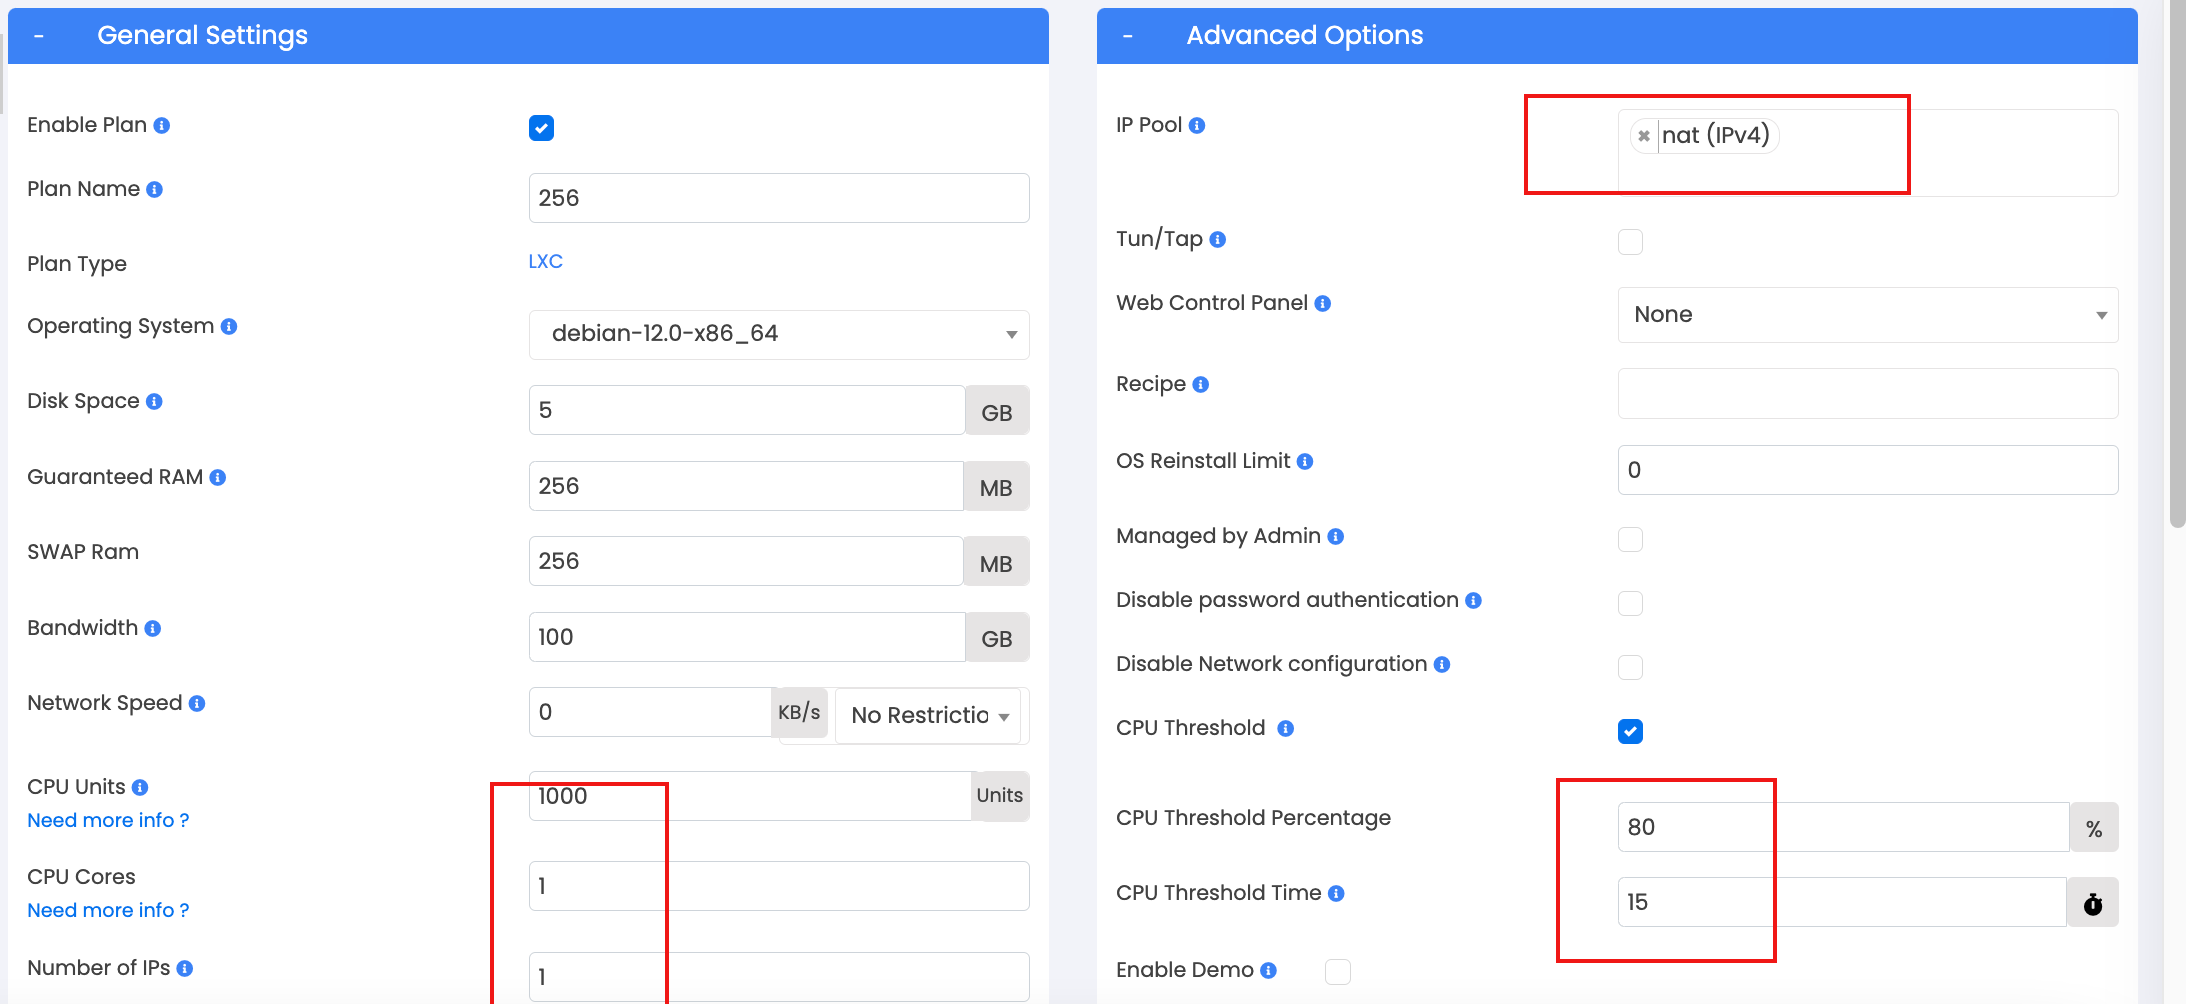Click the Guaranteed RAM info icon
This screenshot has width=2186, height=1004.
pos(218,478)
